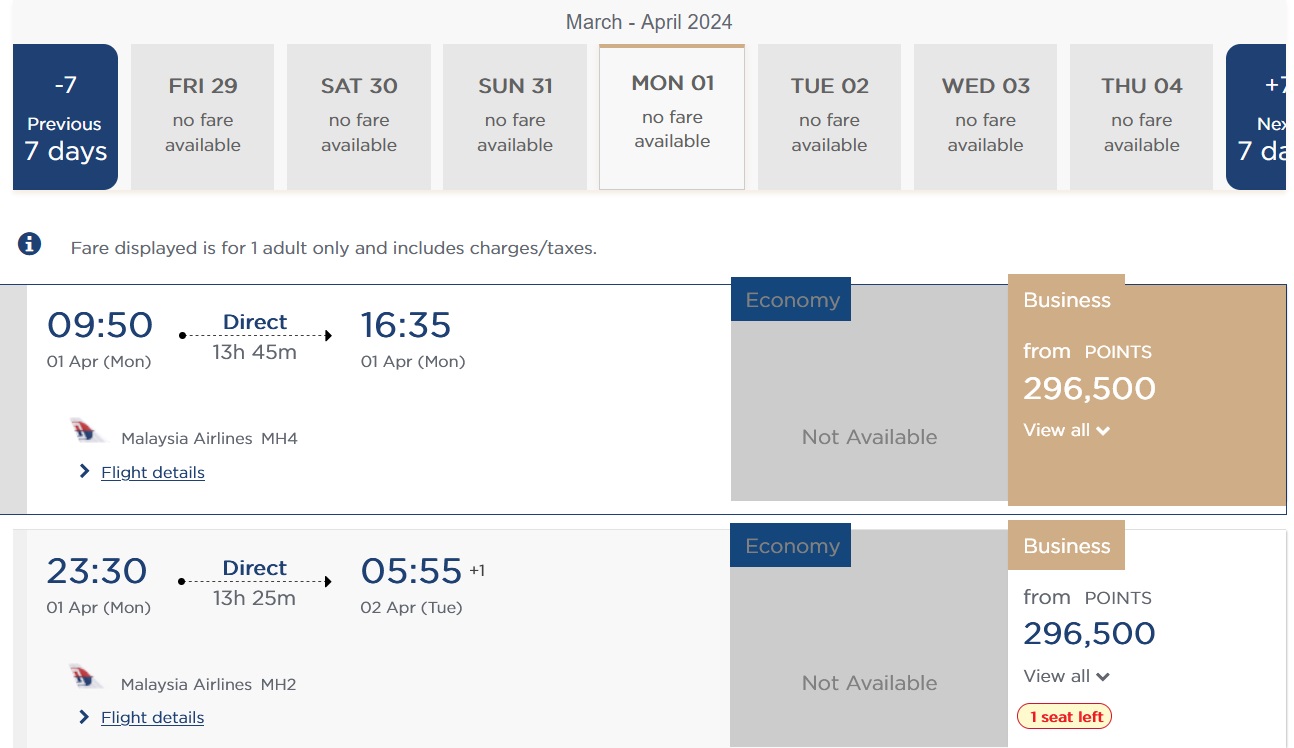Image resolution: width=1294 pixels, height=748 pixels.
Task: Select the SAT 30 date tab
Action: pyautogui.click(x=359, y=117)
